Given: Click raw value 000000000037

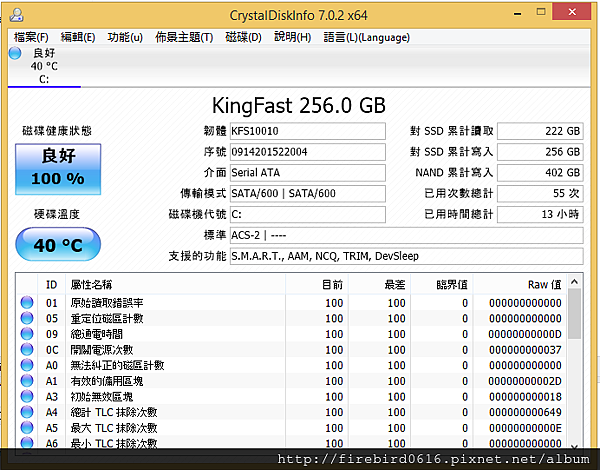Looking at the screenshot, I should pyautogui.click(x=525, y=350).
